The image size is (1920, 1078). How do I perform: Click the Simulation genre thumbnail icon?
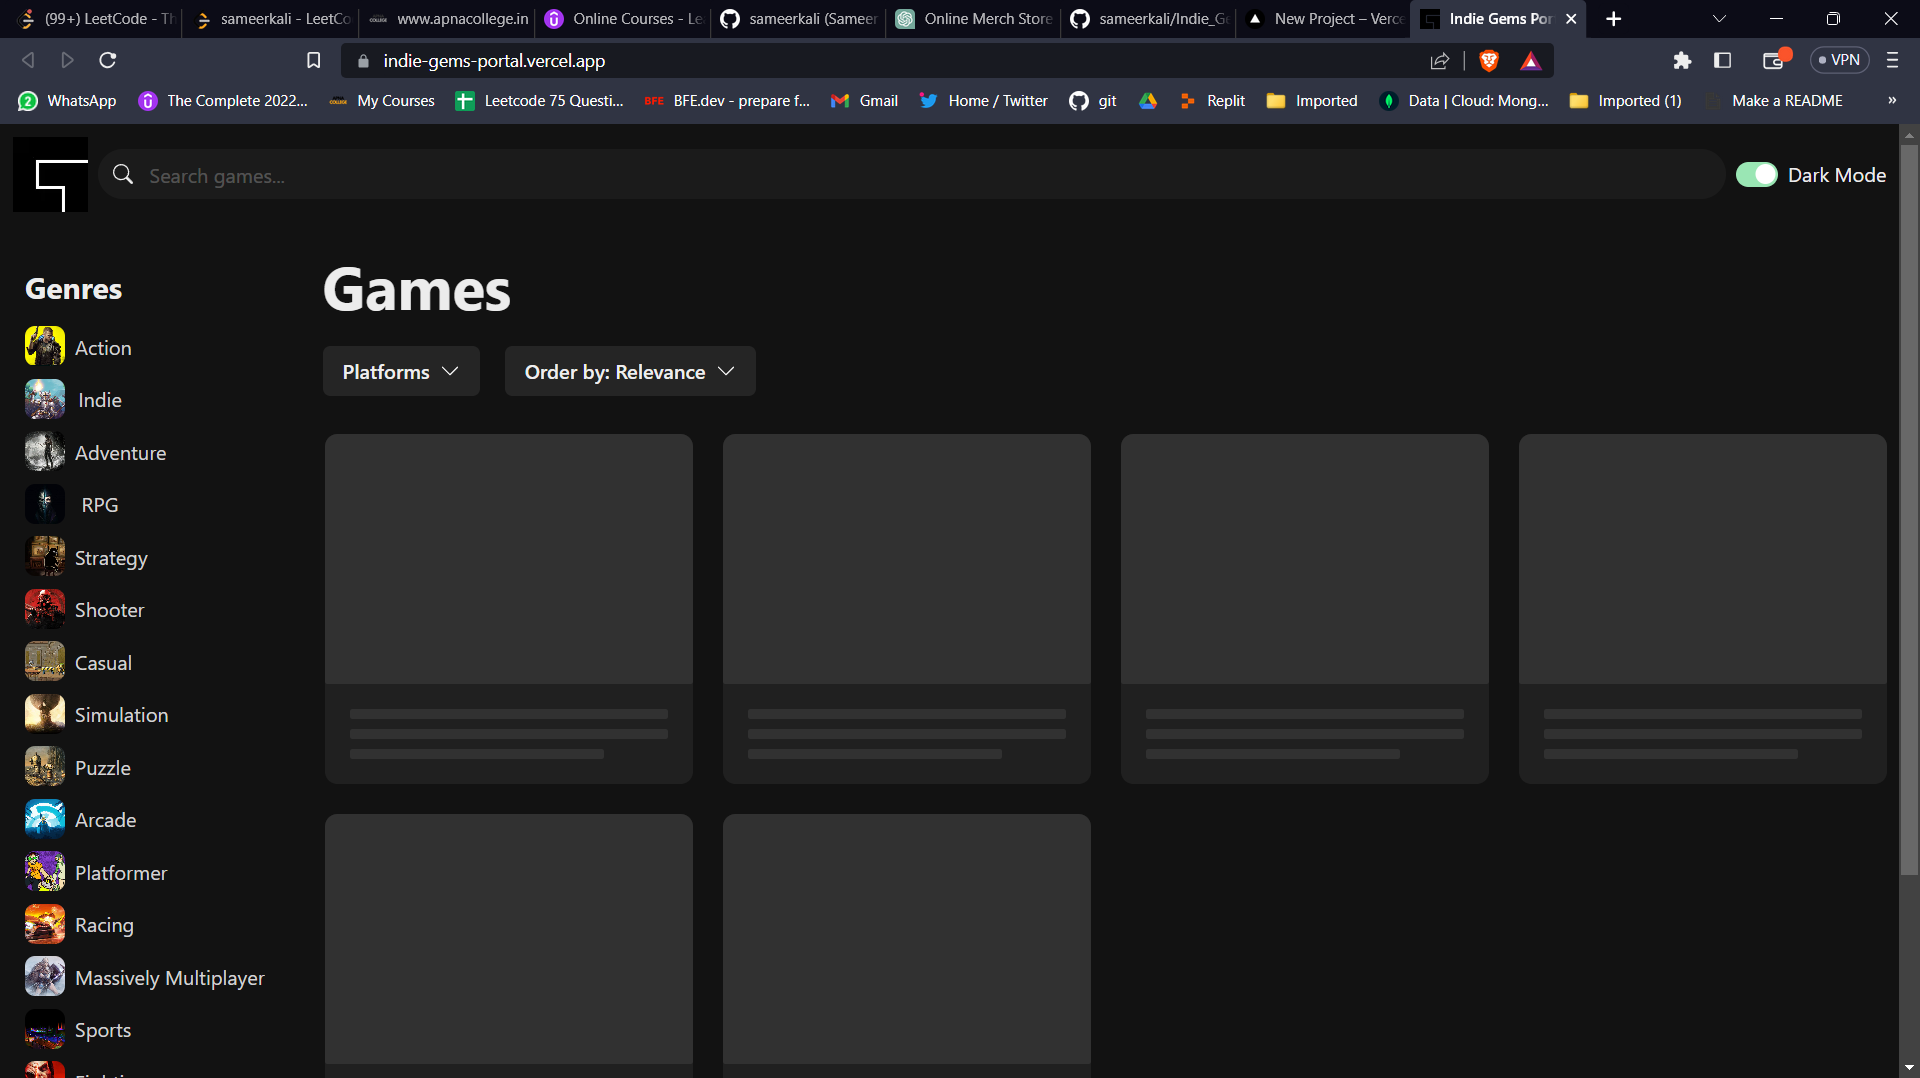point(45,715)
